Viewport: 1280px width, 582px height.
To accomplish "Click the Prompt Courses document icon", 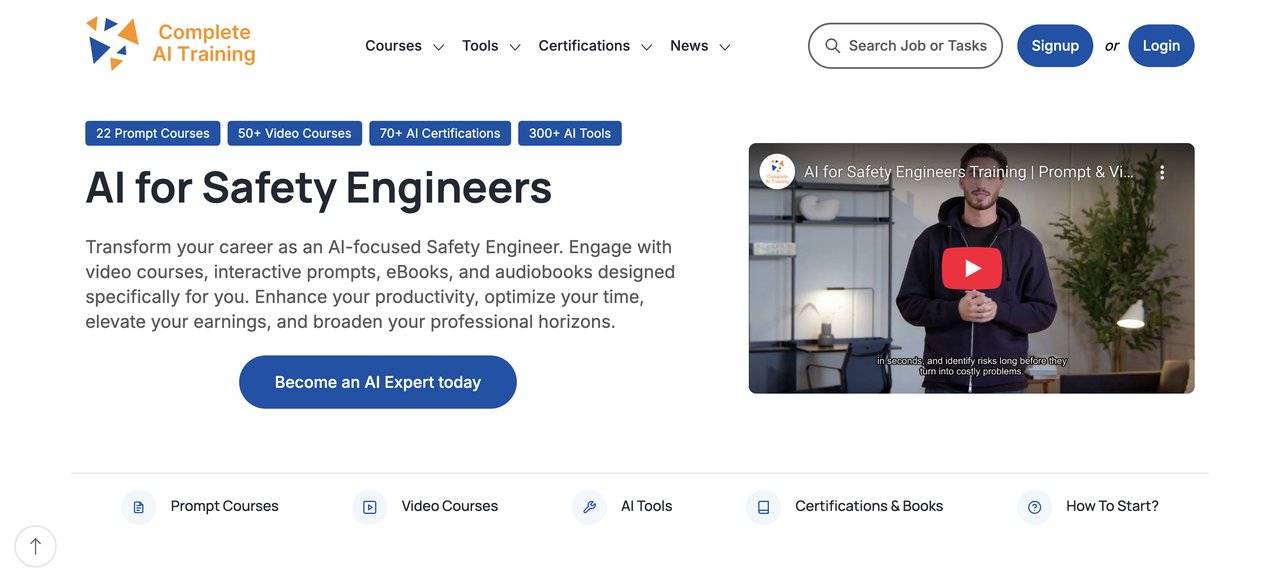I will 138,507.
